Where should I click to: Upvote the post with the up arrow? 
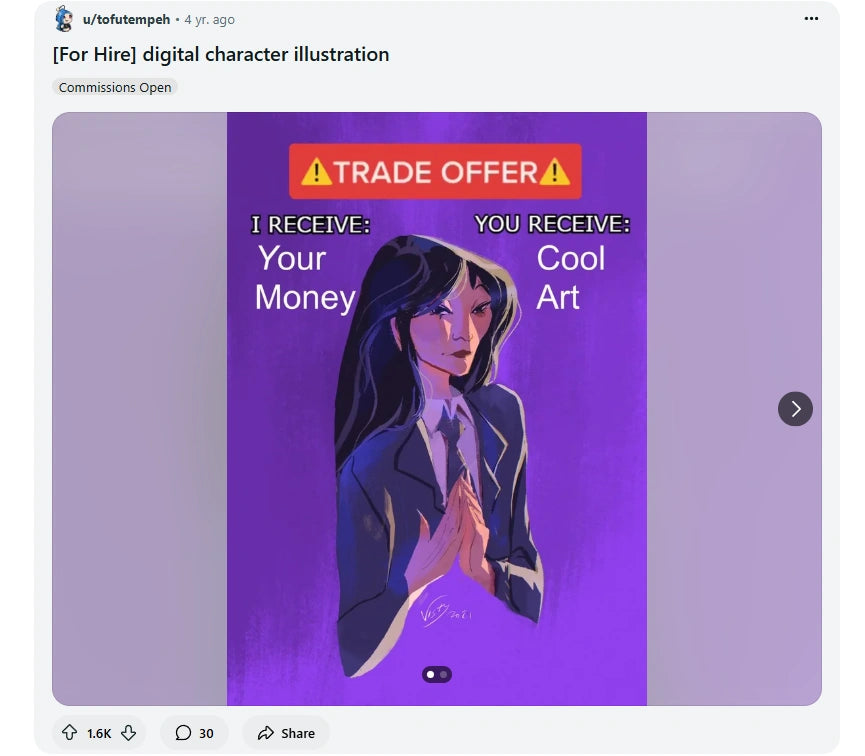pyautogui.click(x=70, y=732)
